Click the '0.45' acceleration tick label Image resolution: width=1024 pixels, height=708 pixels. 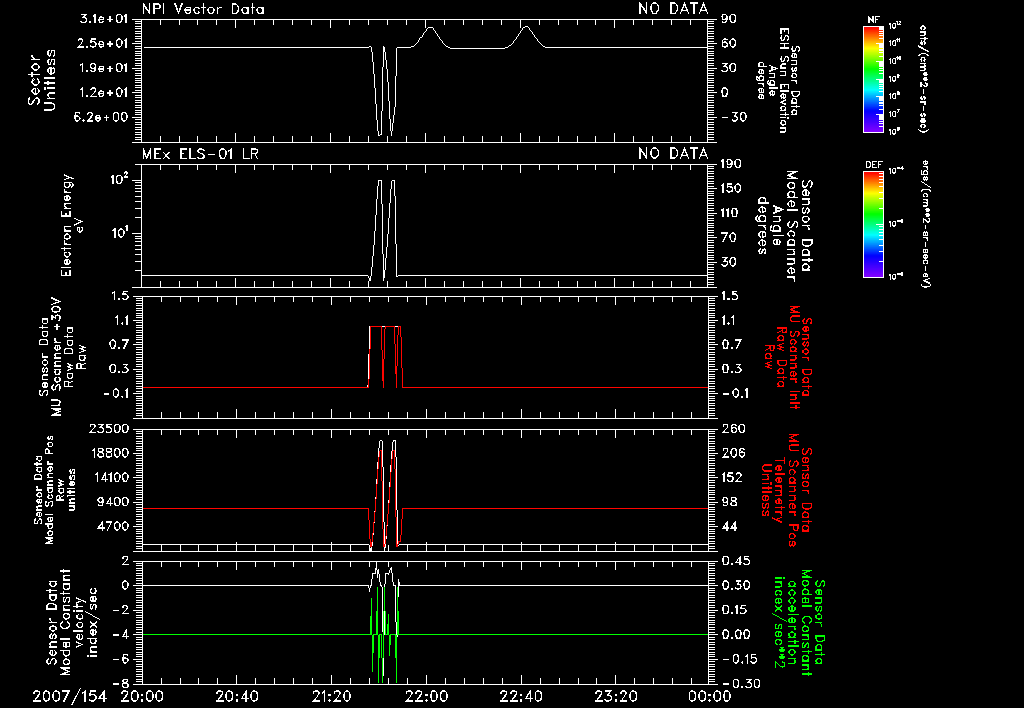(x=735, y=561)
